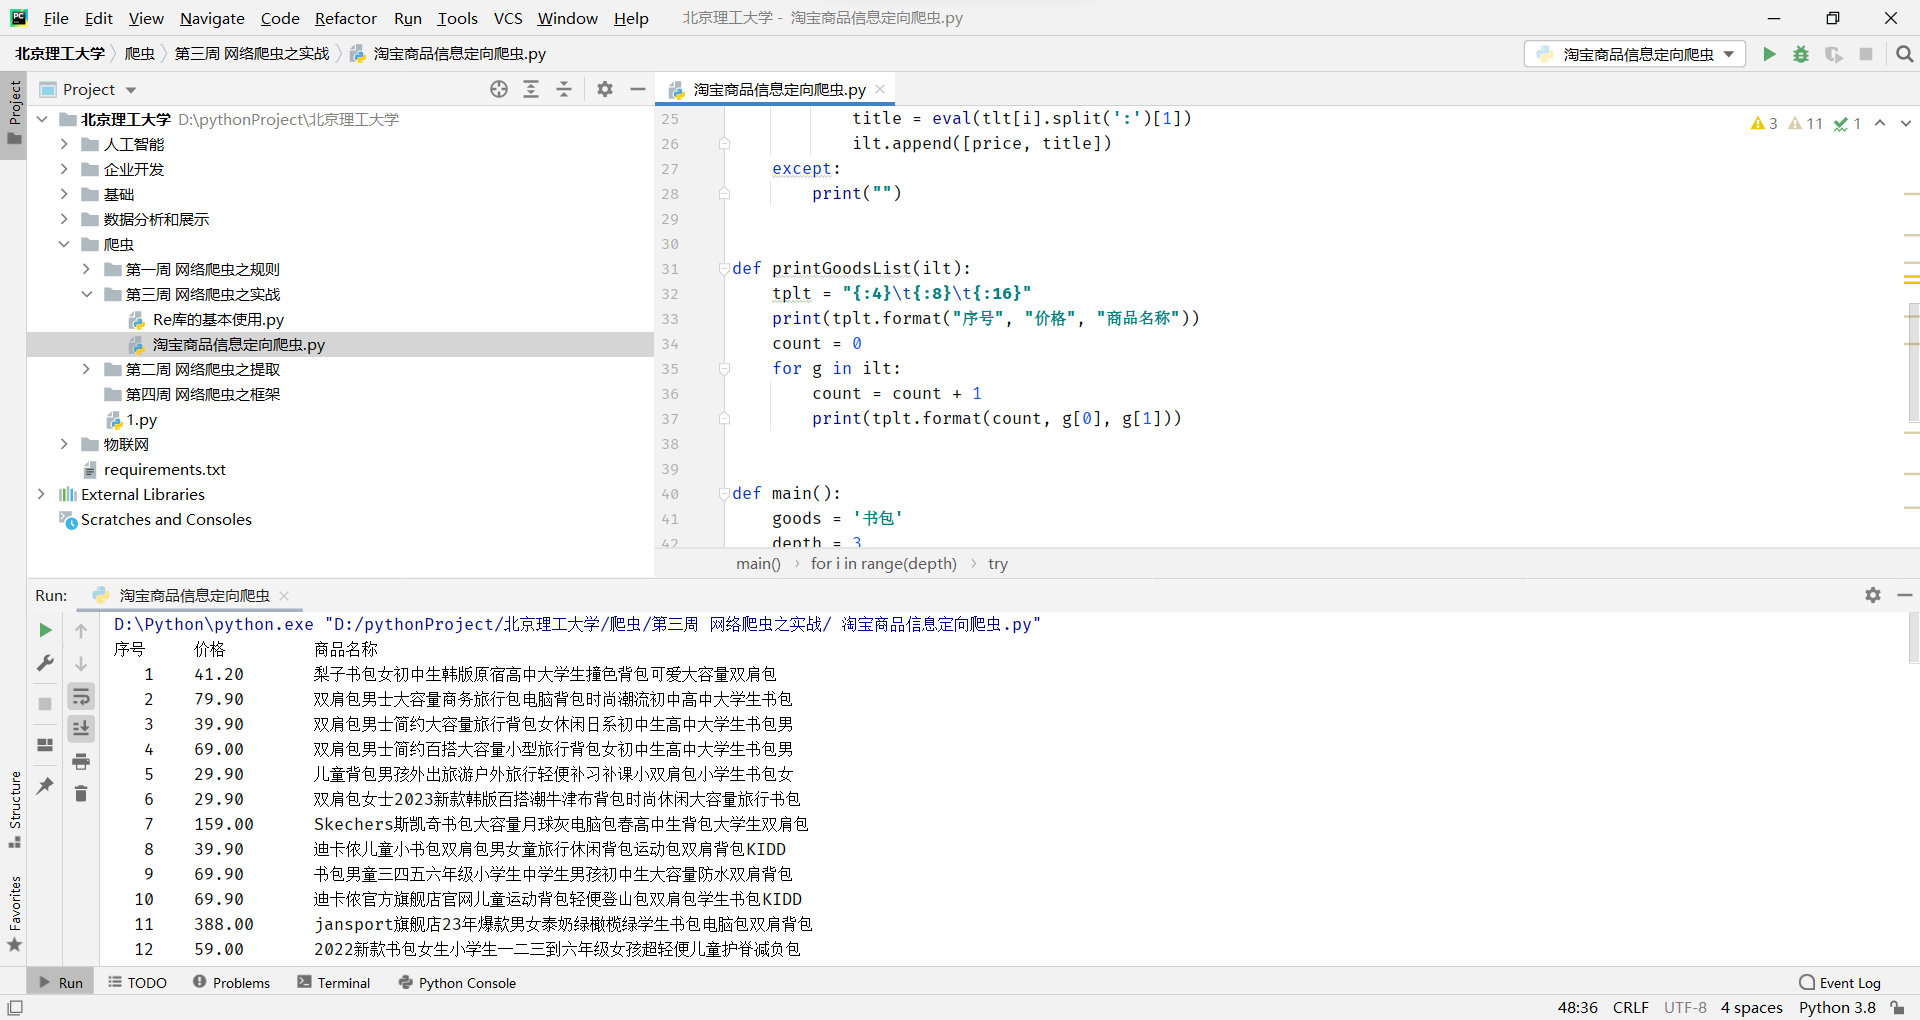Open requirements.txt in project tree
This screenshot has height=1020, width=1920.
tap(165, 469)
